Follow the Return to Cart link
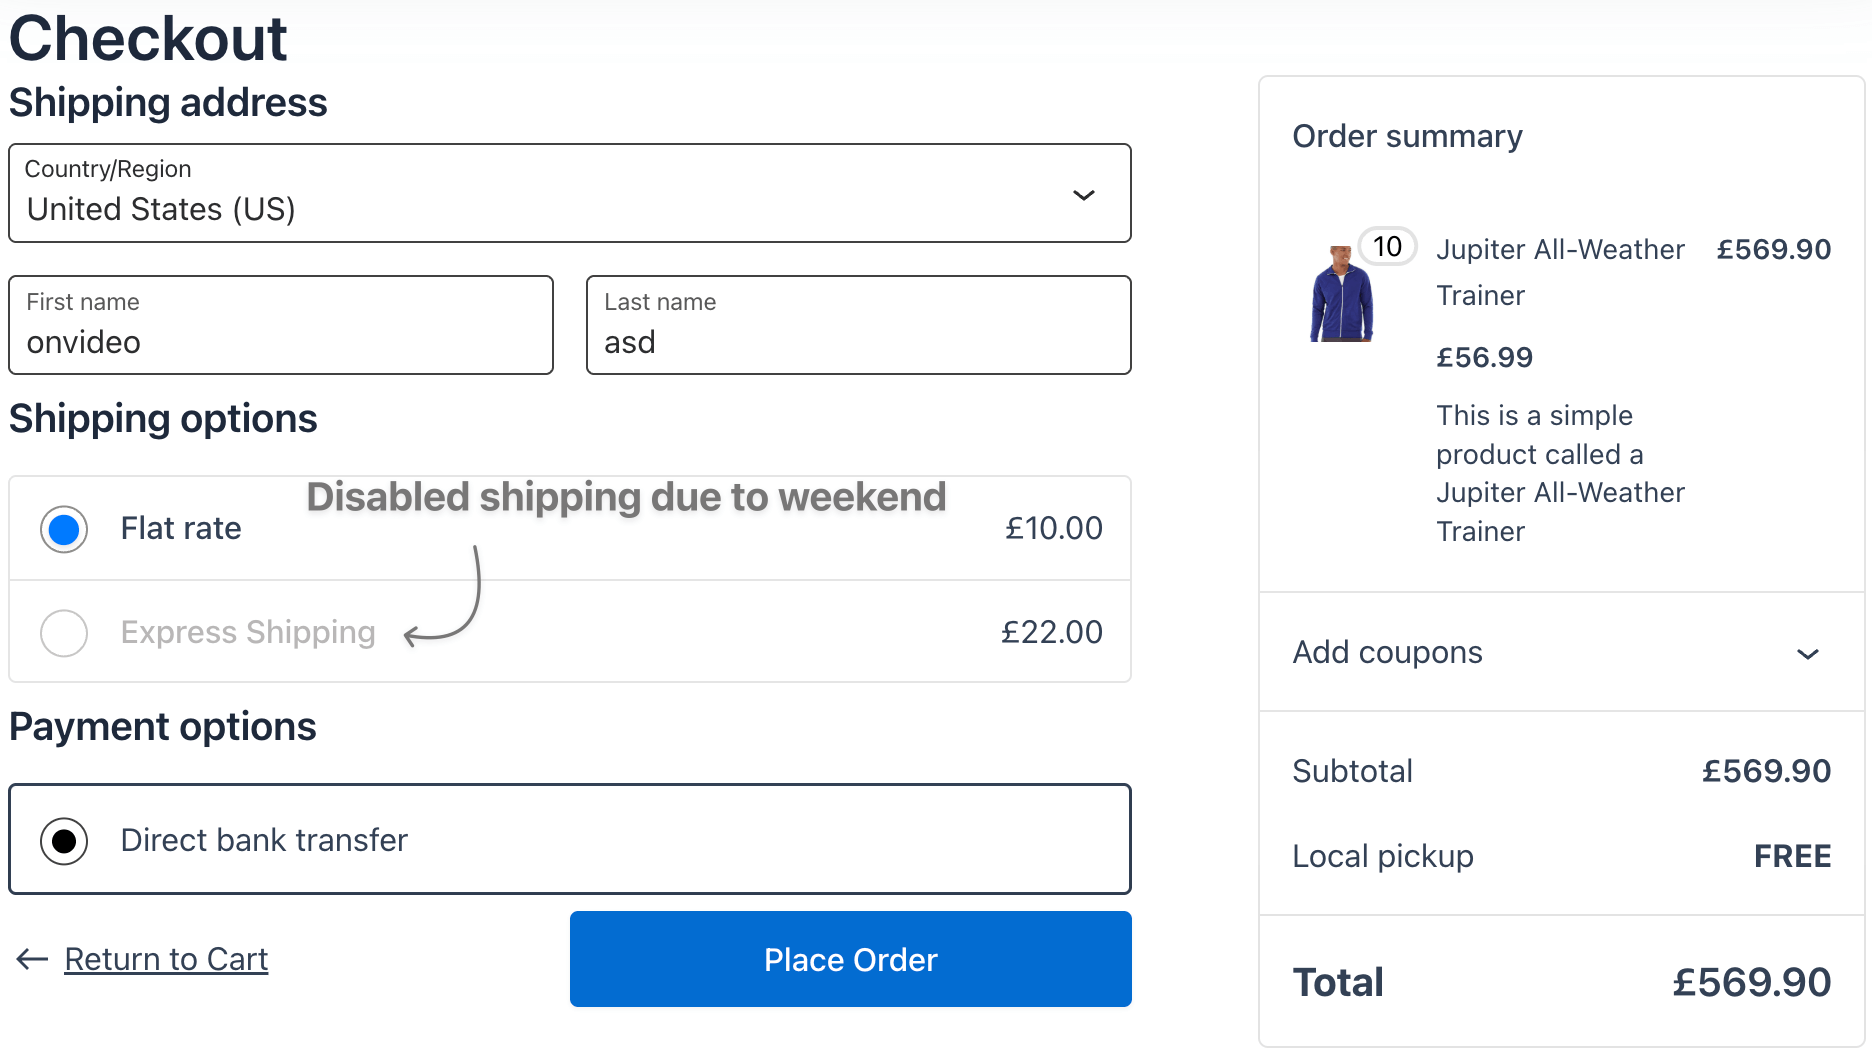The width and height of the screenshot is (1872, 1056). [166, 959]
